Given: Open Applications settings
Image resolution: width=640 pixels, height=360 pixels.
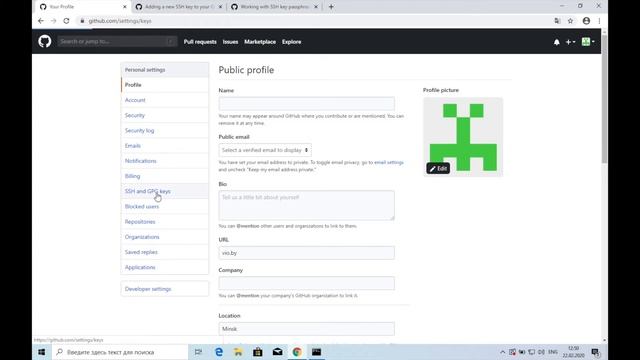Looking at the screenshot, I should pos(165,267).
